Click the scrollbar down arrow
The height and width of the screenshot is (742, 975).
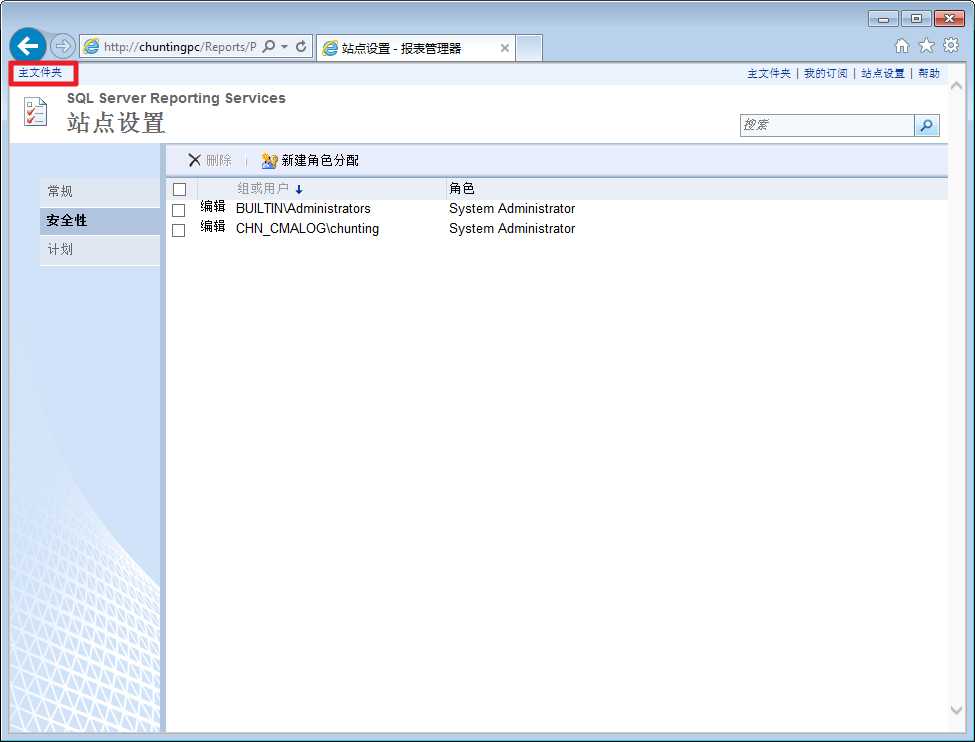(956, 710)
